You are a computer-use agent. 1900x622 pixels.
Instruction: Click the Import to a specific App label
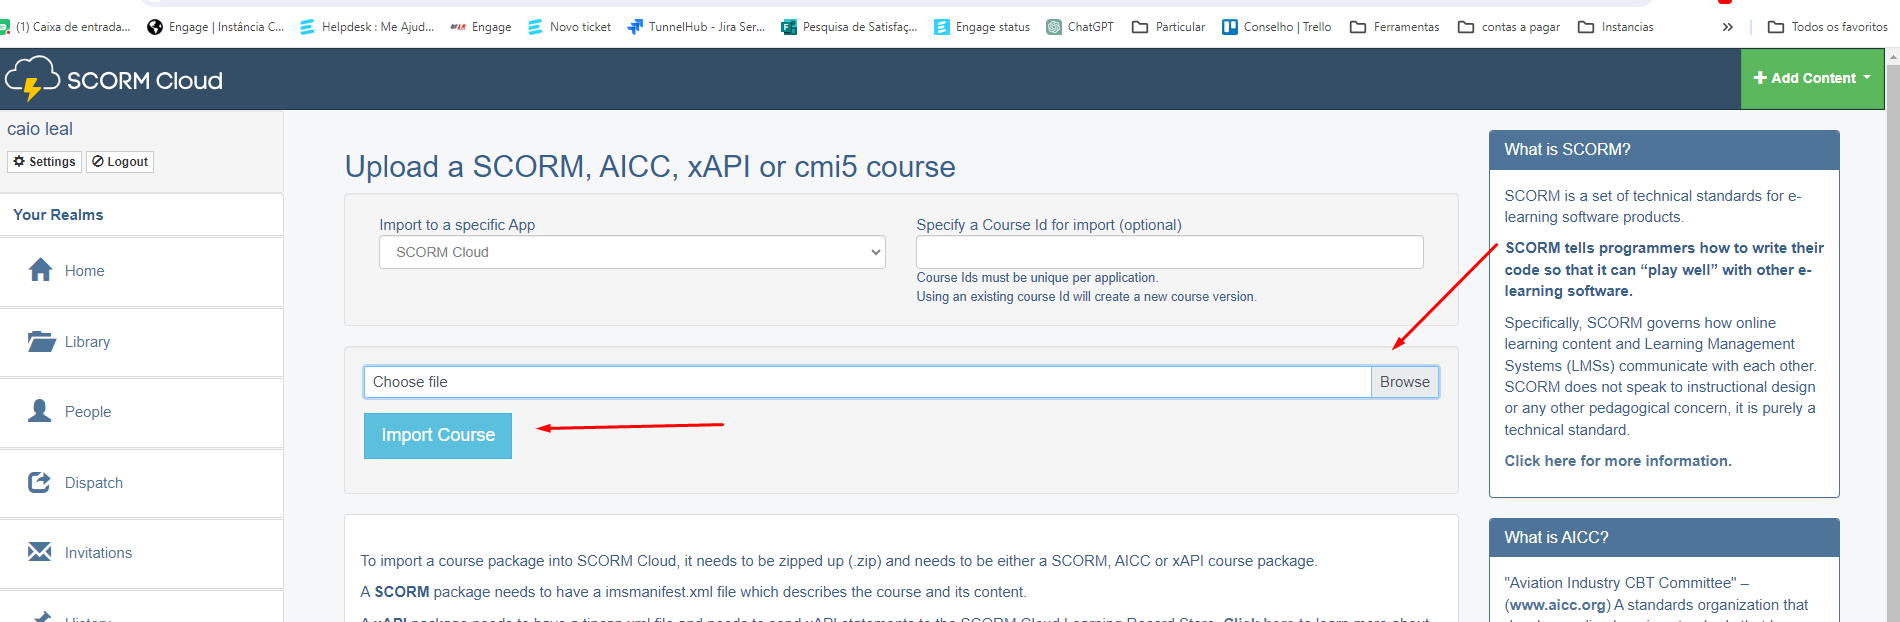click(x=457, y=225)
